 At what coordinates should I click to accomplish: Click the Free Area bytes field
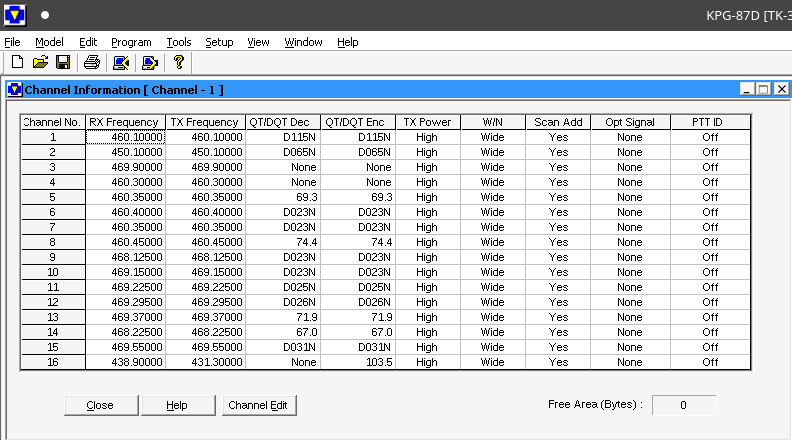coord(684,405)
